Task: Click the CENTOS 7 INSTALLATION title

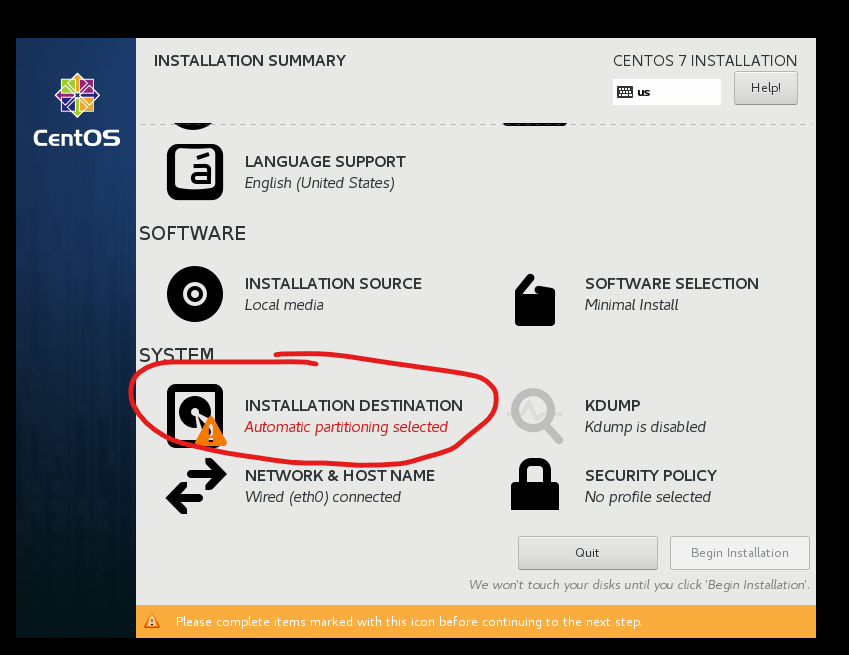Action: pos(705,60)
